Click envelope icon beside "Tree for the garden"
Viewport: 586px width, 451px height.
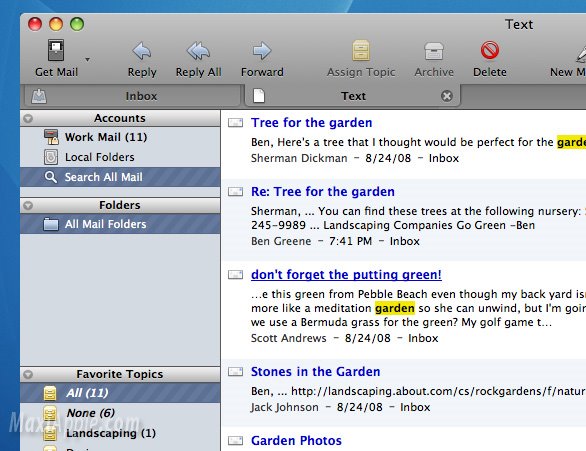coord(235,123)
